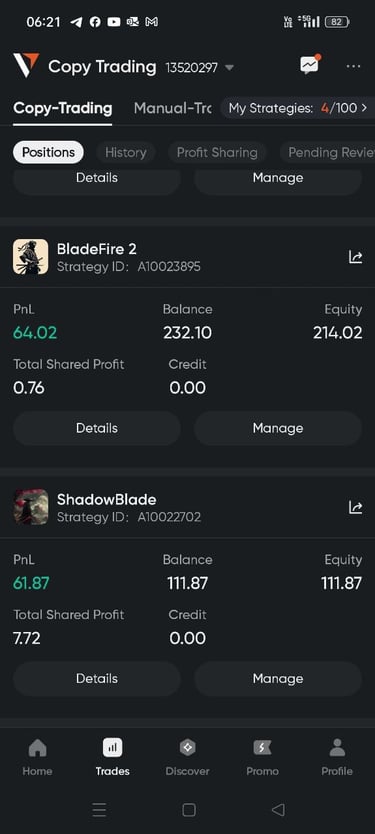Open the Discover tab icon
The image size is (375, 834).
(187, 748)
